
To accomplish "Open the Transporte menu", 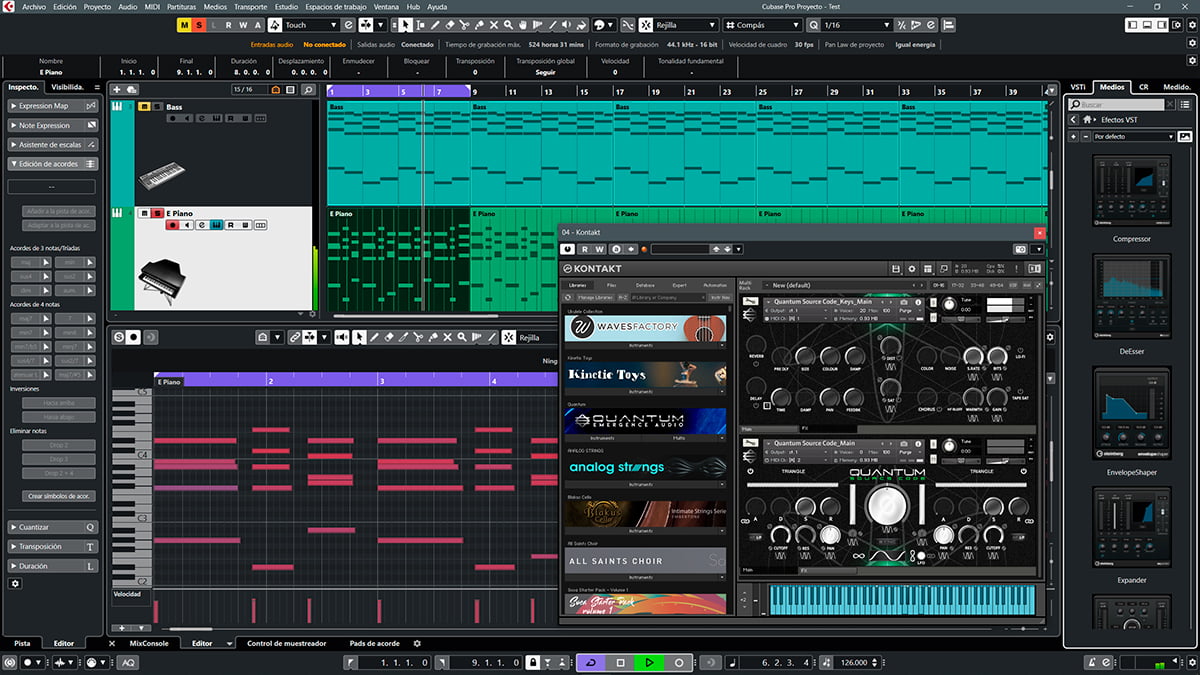I will coord(250,6).
